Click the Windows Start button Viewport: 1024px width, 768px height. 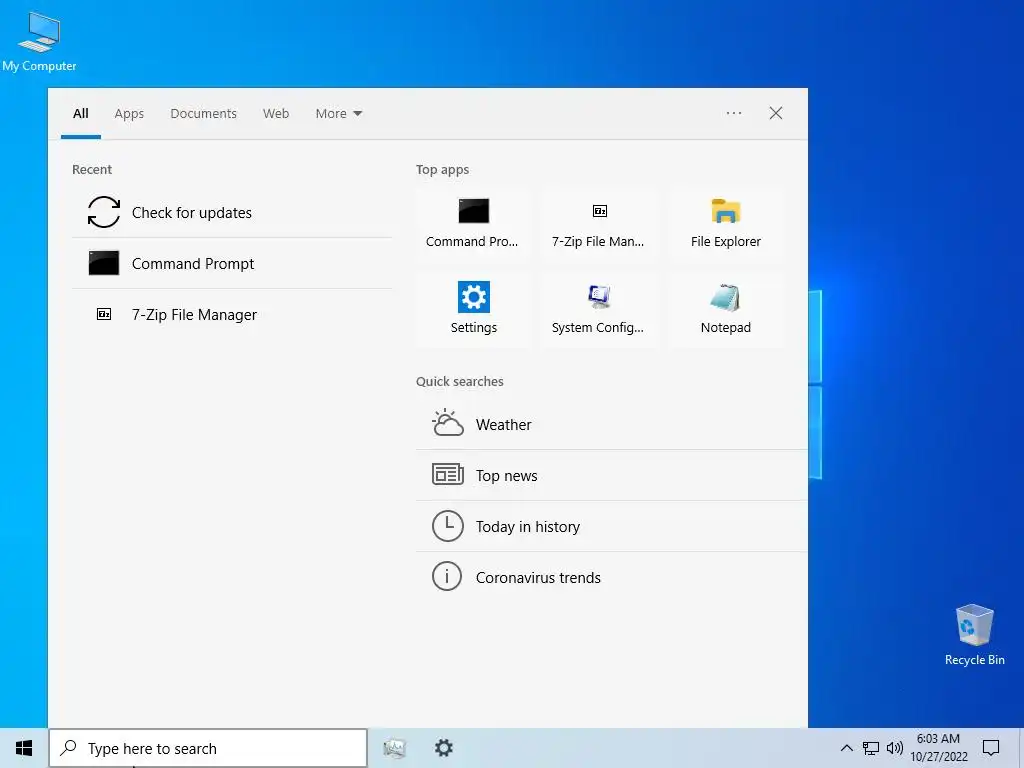(x=24, y=748)
